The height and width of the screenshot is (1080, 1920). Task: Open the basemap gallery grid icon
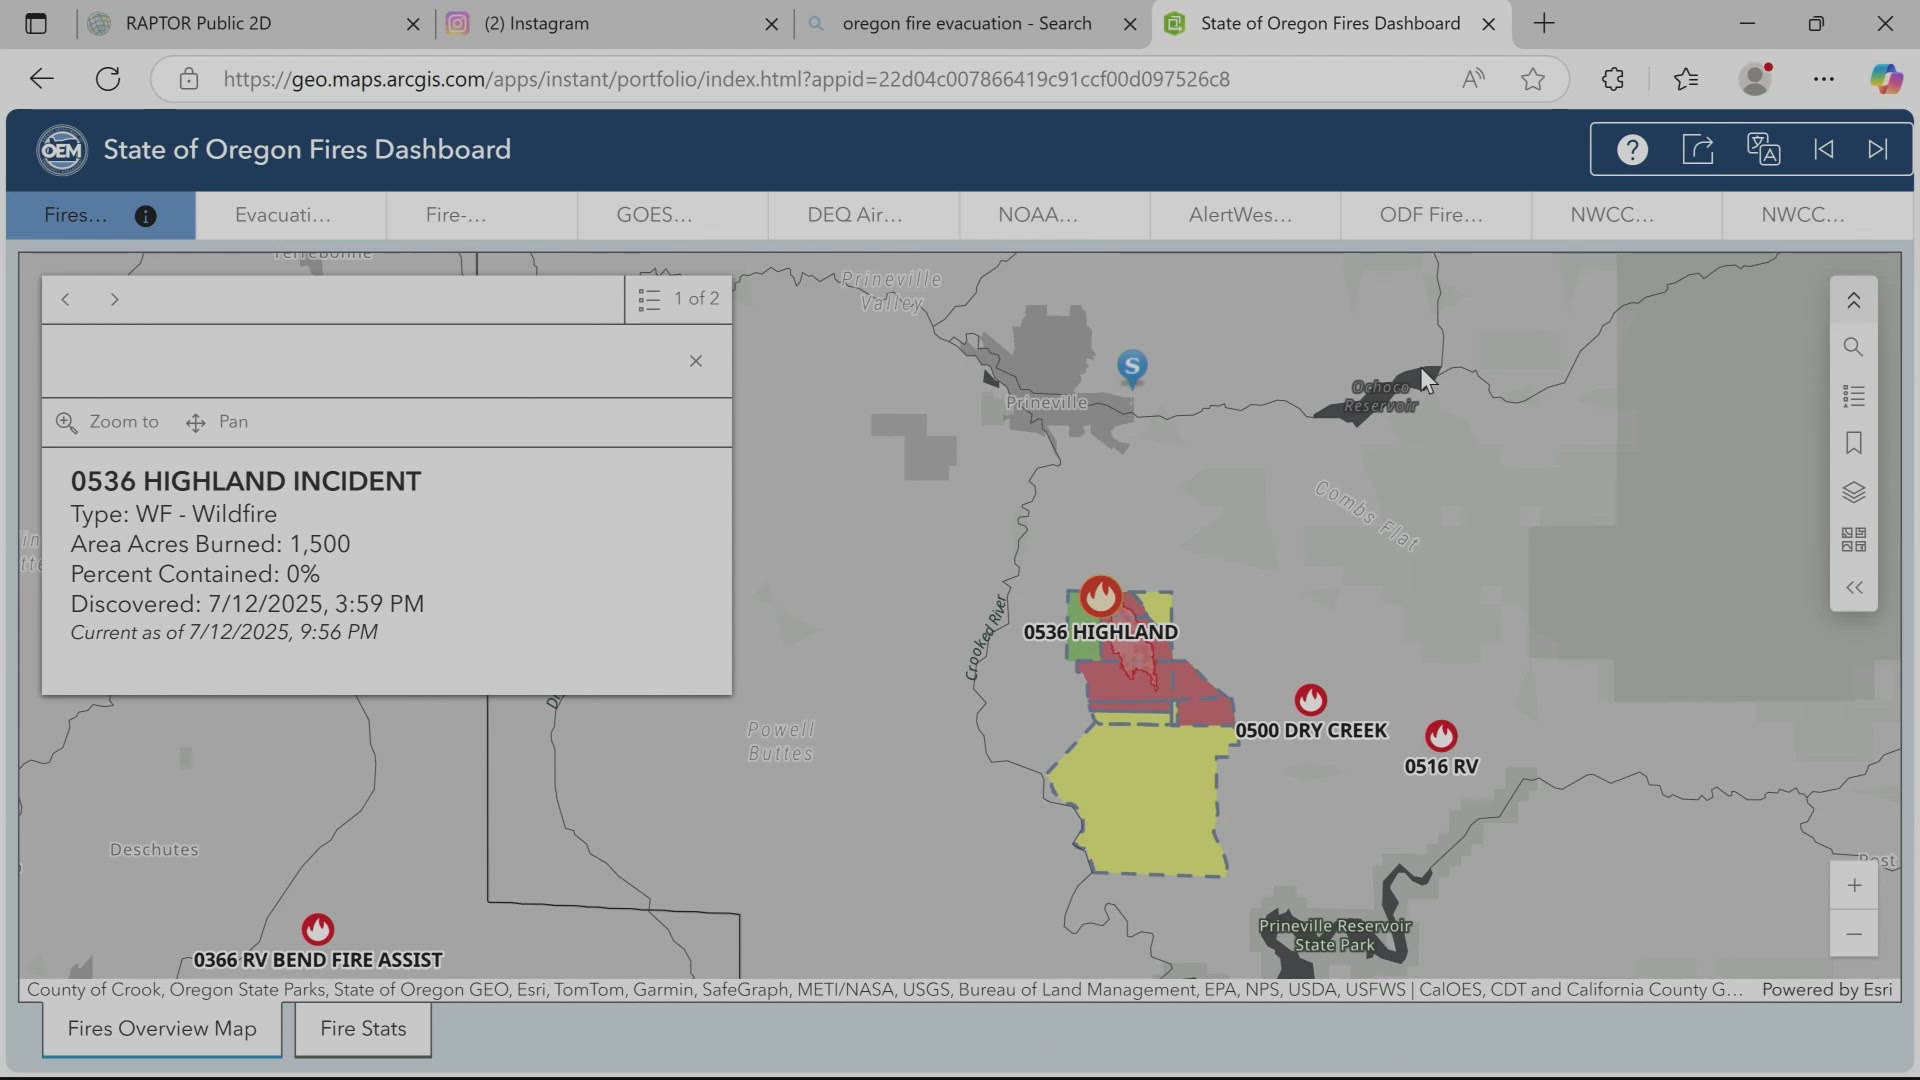(1853, 540)
